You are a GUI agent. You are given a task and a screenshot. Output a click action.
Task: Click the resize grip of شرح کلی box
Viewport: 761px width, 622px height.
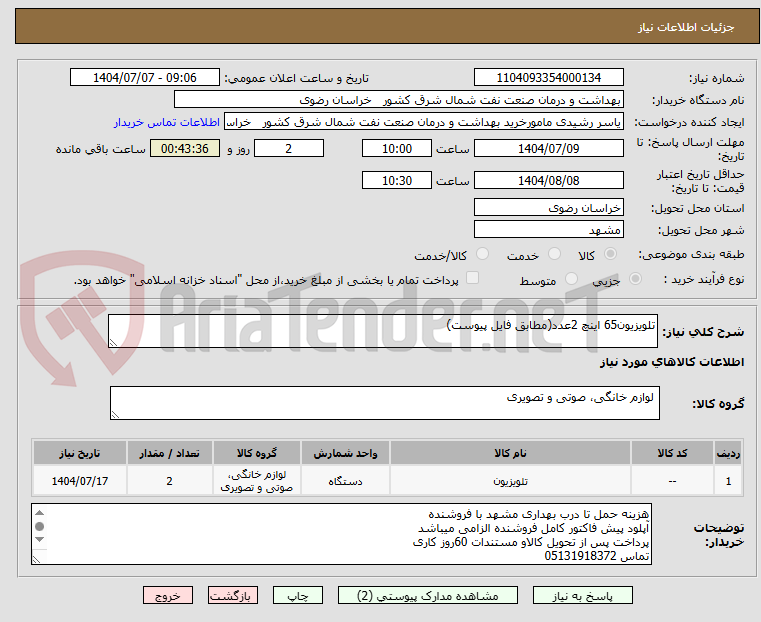(x=113, y=343)
